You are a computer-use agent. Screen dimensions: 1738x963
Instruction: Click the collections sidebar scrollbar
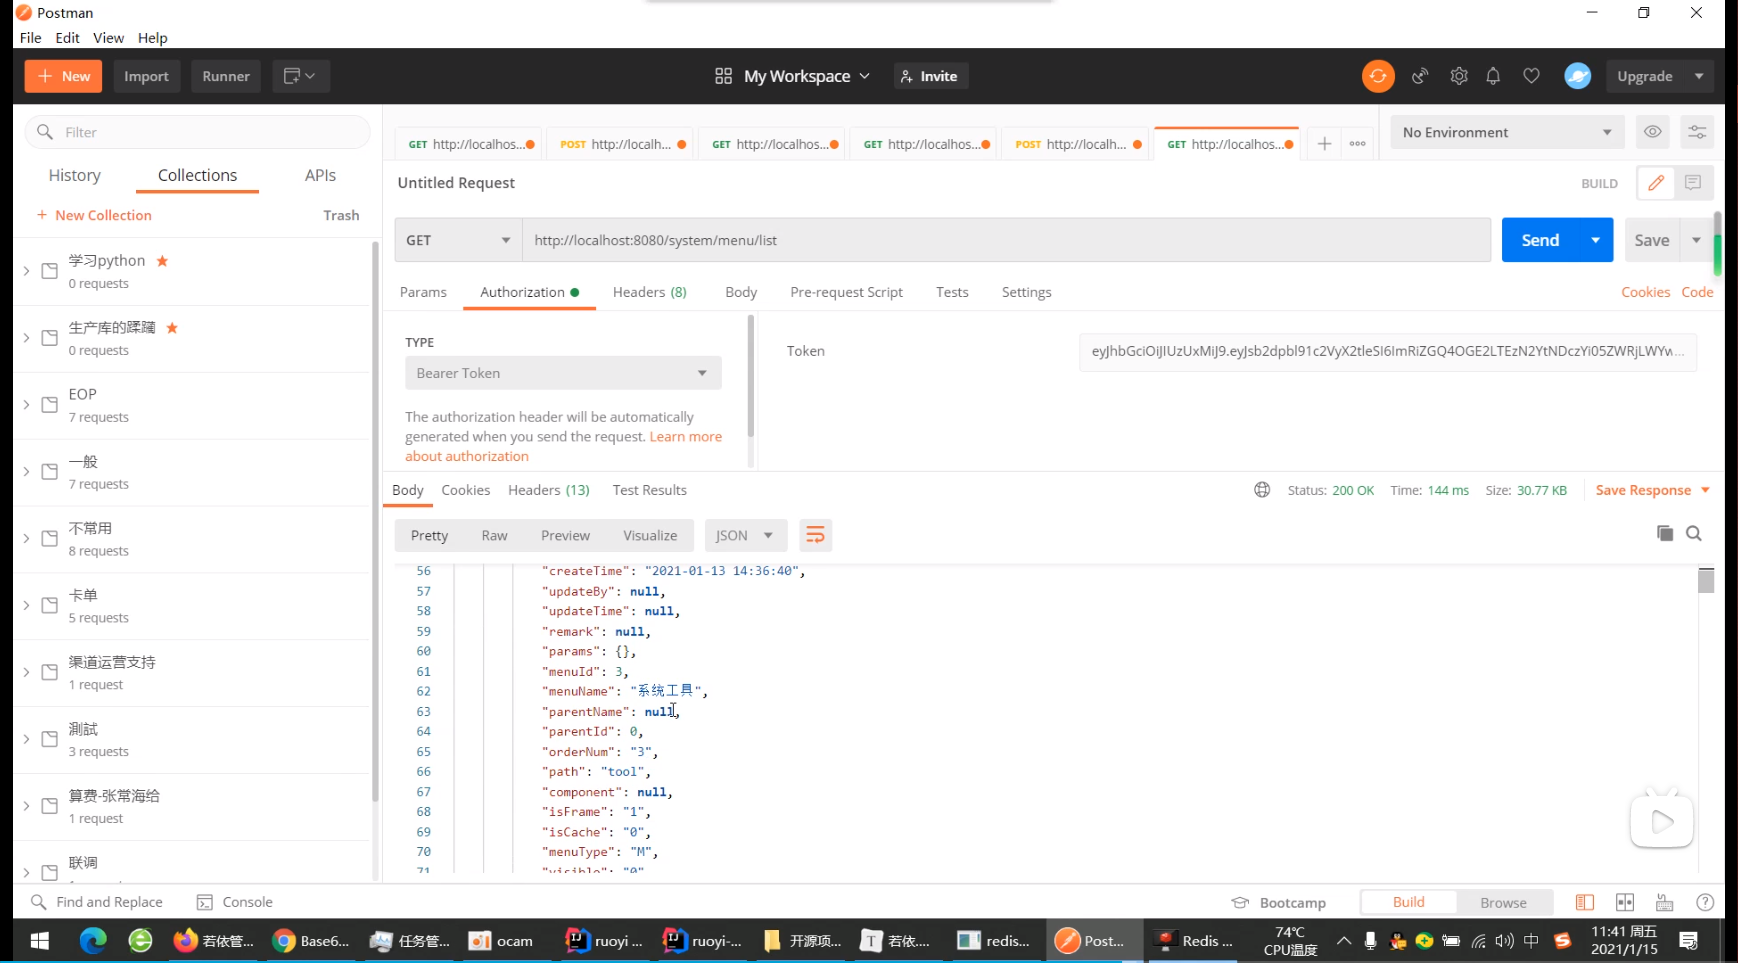[376, 520]
